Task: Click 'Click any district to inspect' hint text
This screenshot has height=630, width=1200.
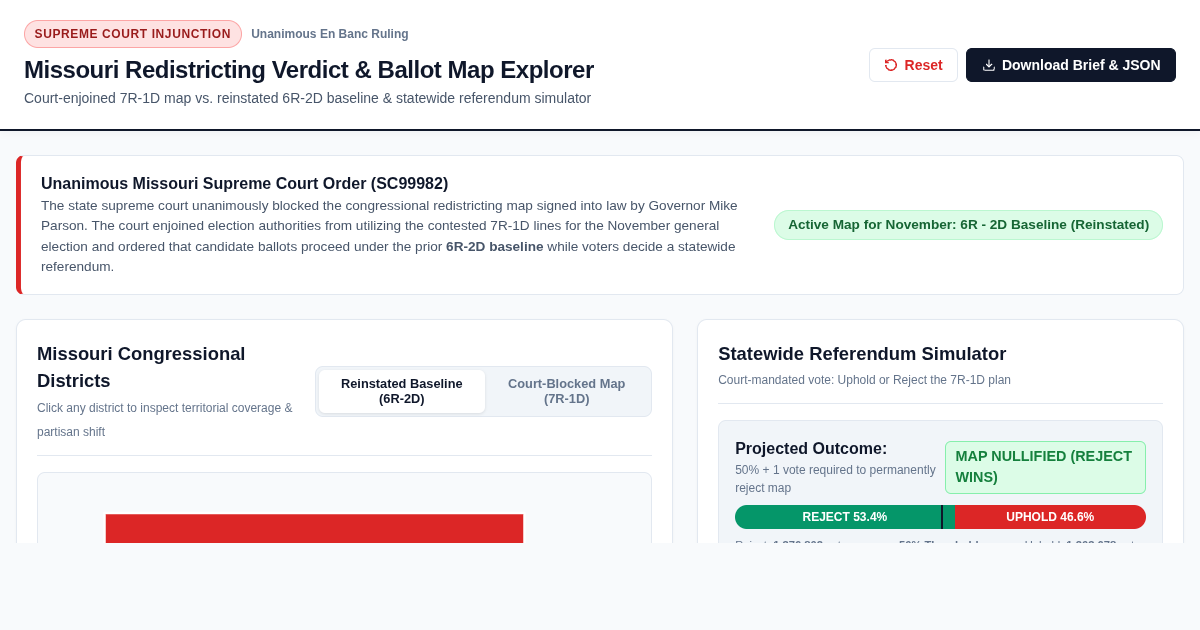Action: point(165,420)
